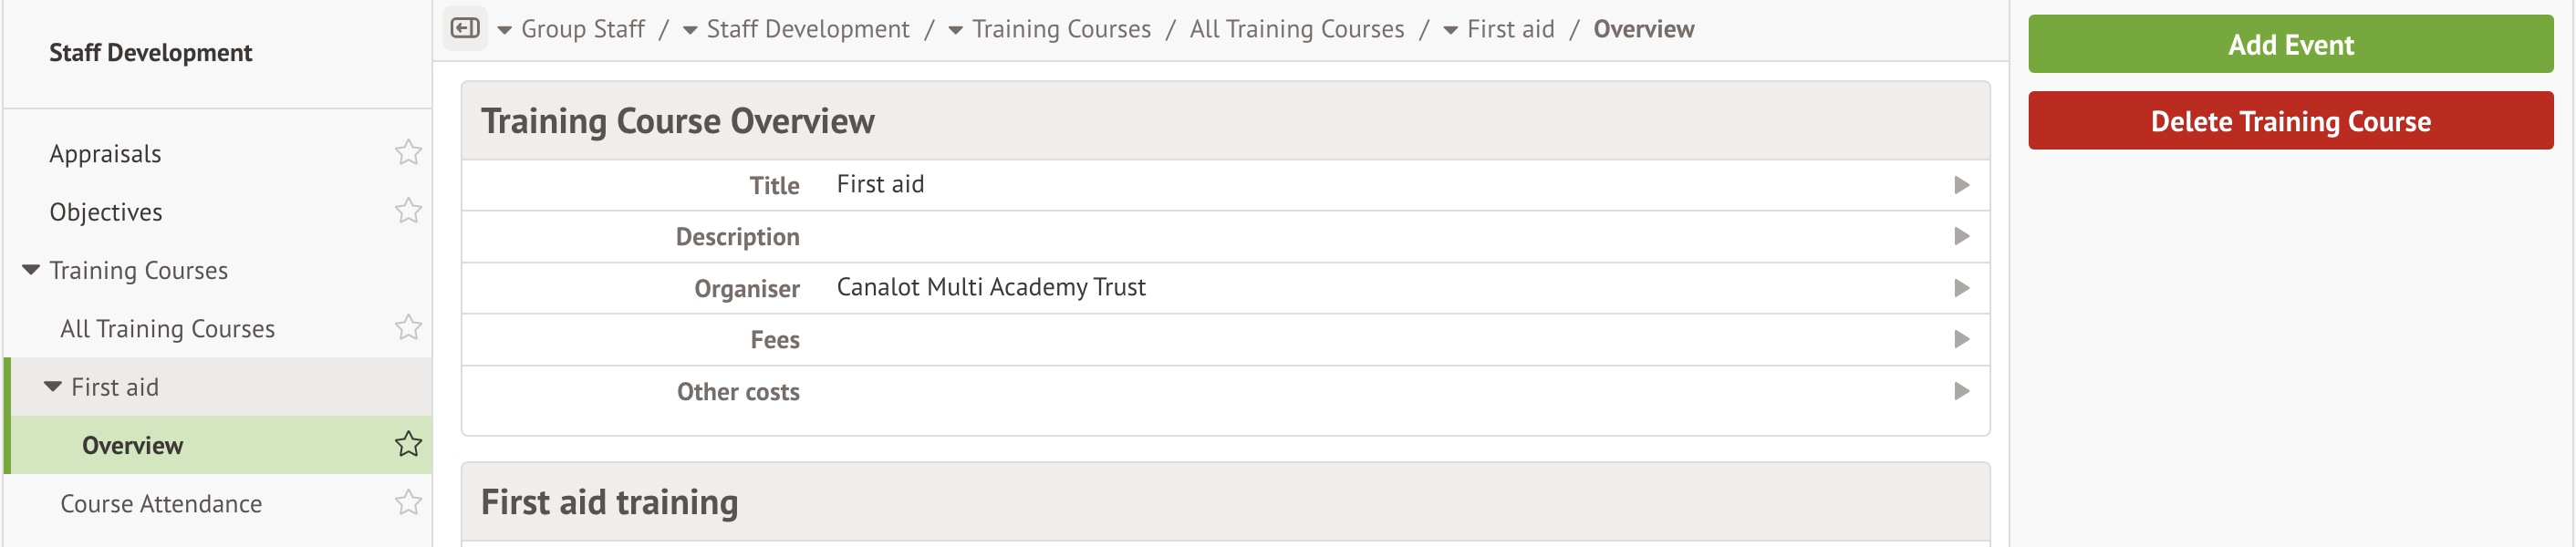Follow the All Training Courses breadcrumb link
Image resolution: width=2576 pixels, height=547 pixels.
tap(1296, 29)
